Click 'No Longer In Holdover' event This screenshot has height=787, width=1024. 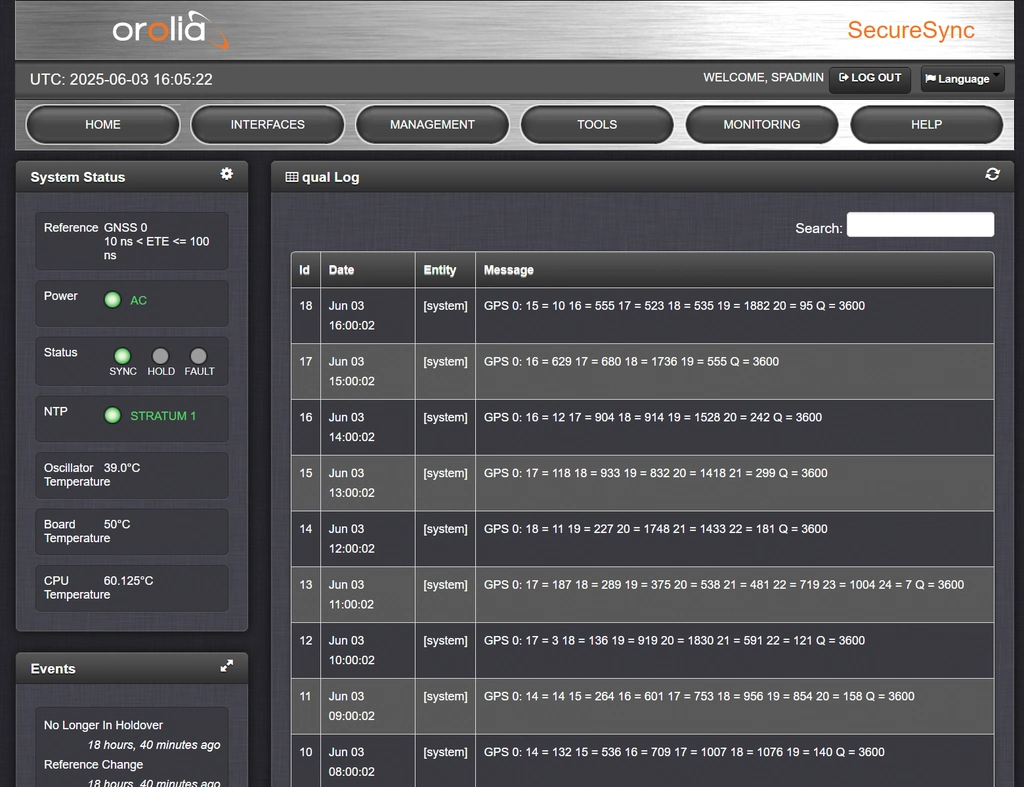(x=103, y=725)
